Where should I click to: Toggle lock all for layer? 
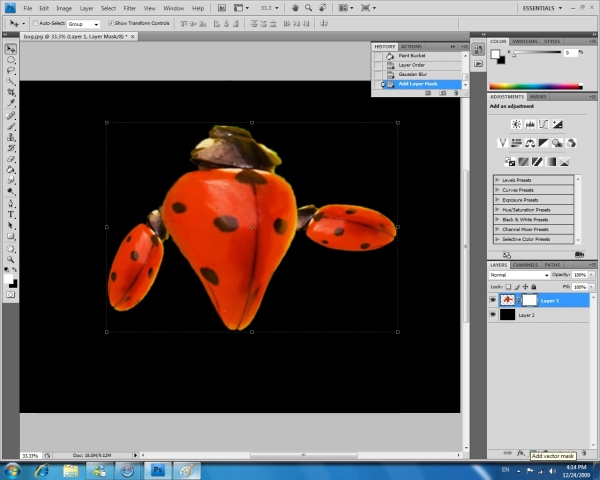534,287
